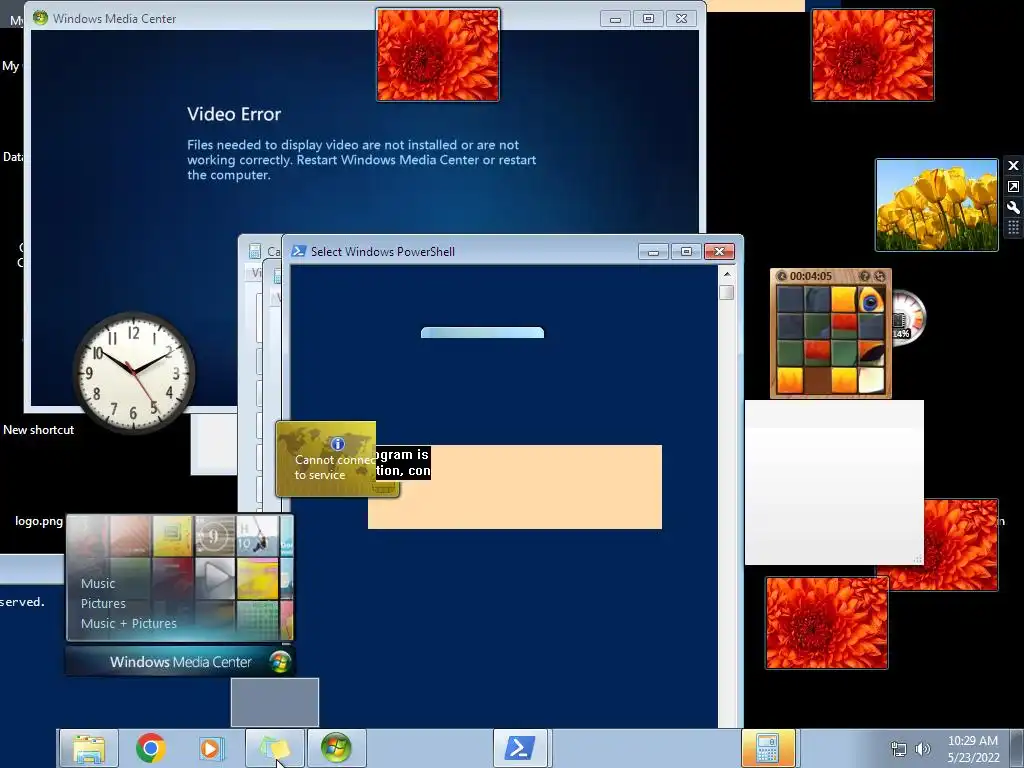The image size is (1024, 768).
Task: Enlarge the tulips slideshow gadget
Action: (x=1013, y=187)
